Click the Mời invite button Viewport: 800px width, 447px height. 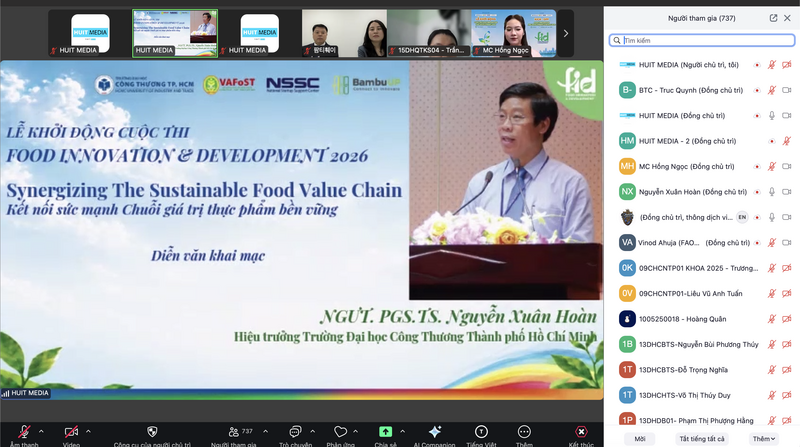pos(640,439)
